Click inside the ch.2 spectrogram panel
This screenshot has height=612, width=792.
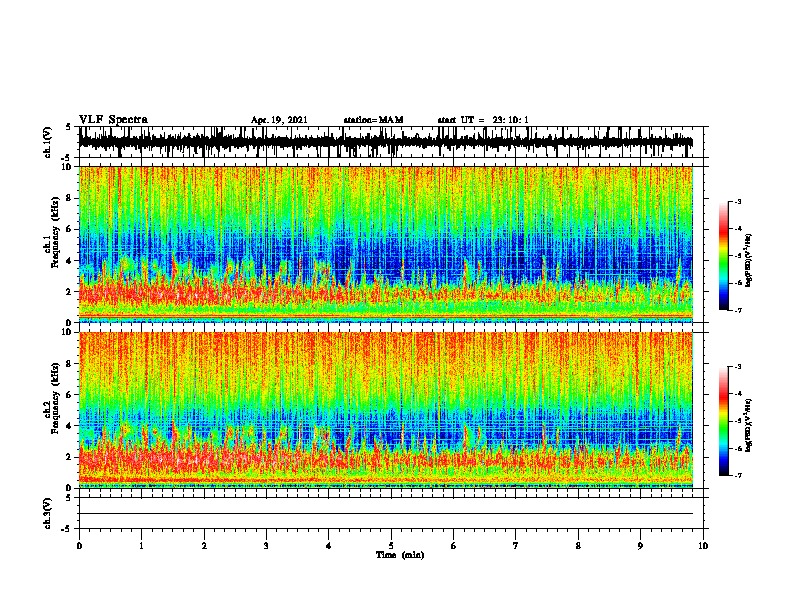coord(386,410)
